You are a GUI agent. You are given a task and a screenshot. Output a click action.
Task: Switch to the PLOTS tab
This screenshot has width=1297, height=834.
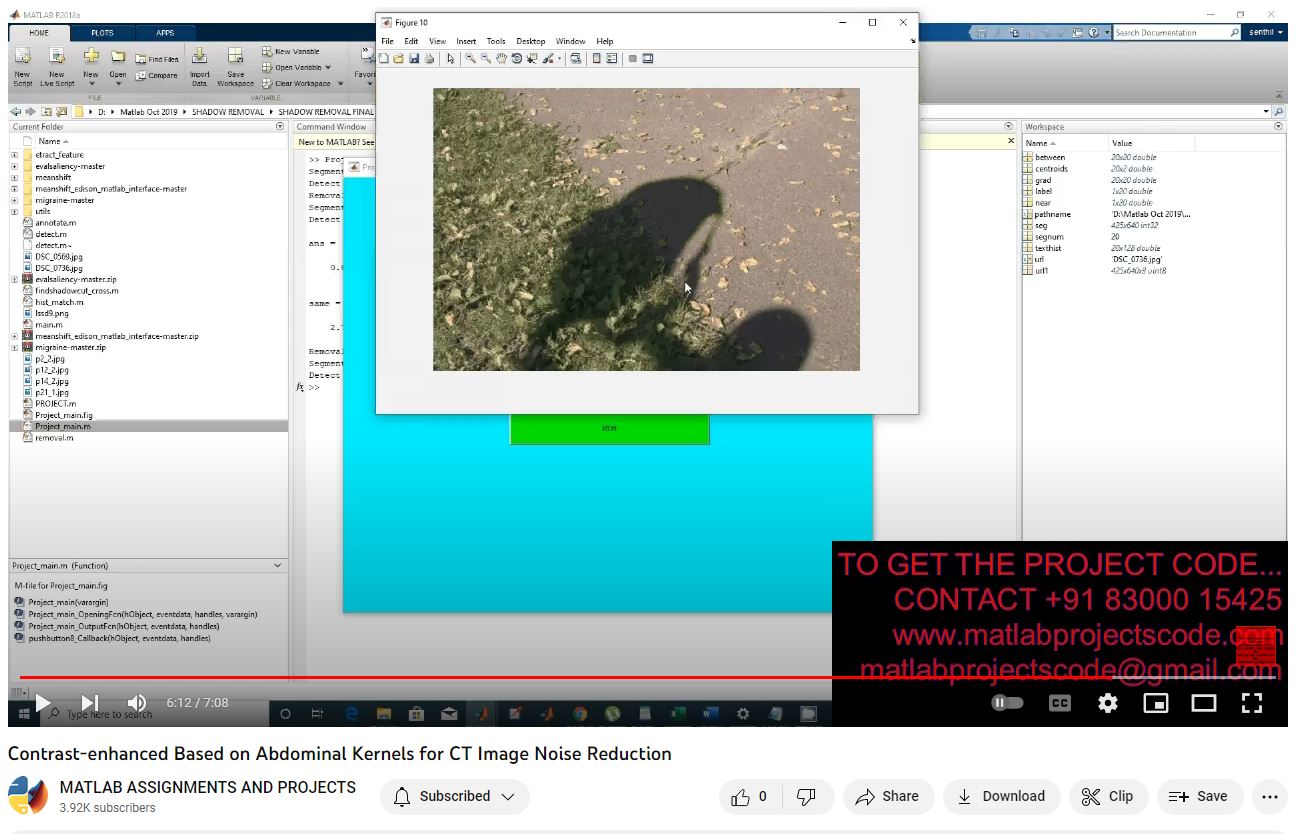tap(102, 33)
